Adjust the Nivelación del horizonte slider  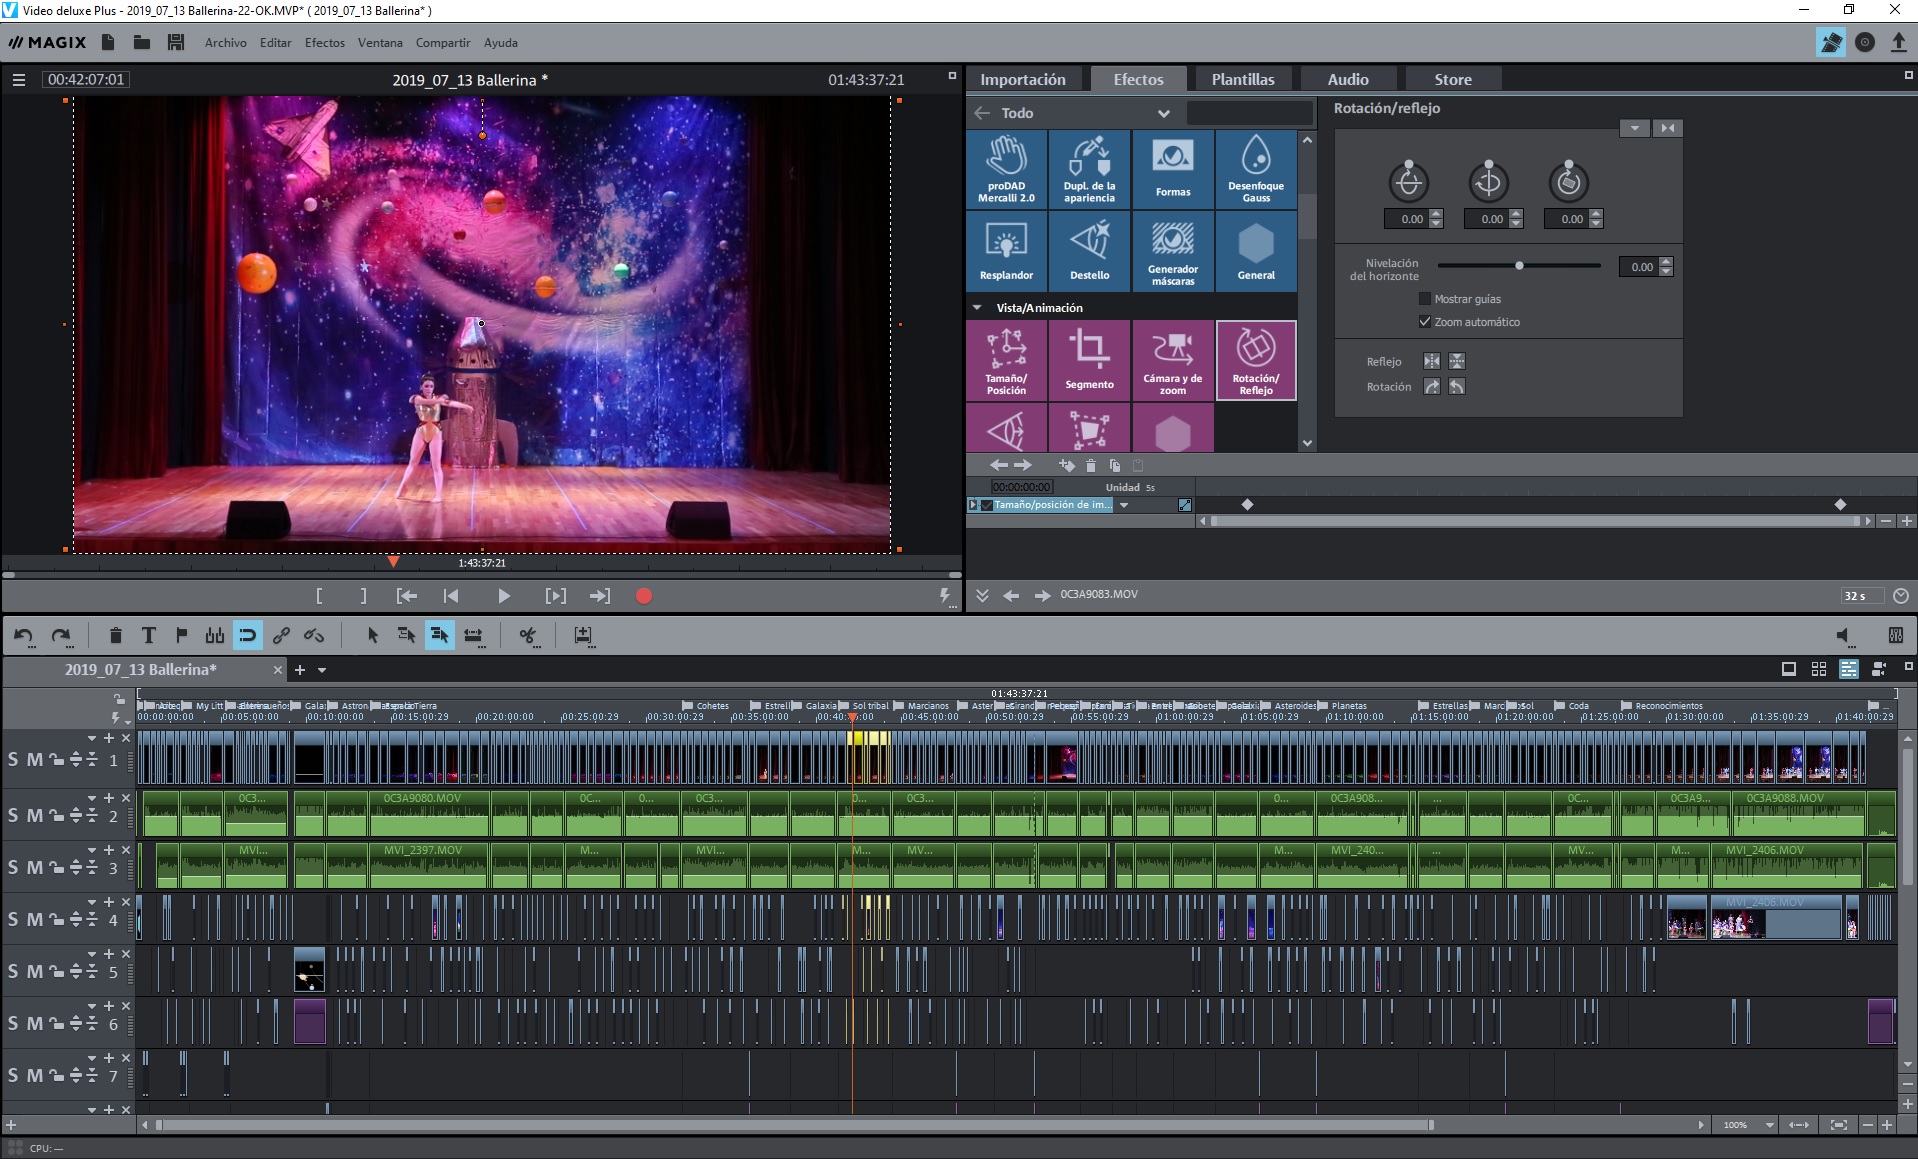[1519, 266]
